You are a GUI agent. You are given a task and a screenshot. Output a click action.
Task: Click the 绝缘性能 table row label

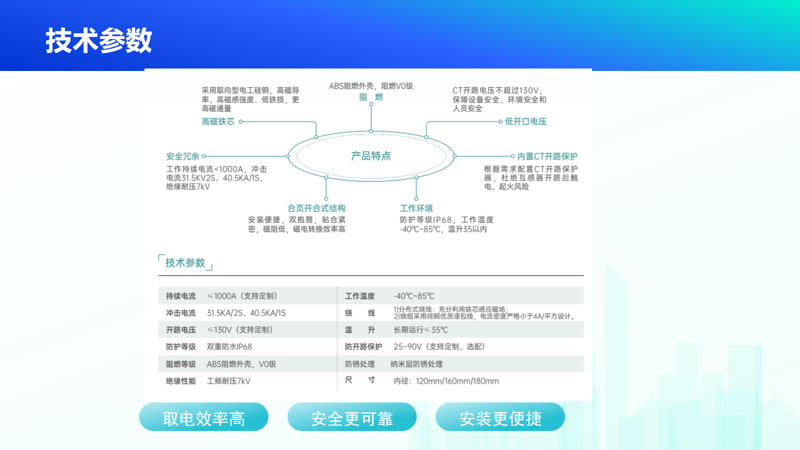pyautogui.click(x=181, y=381)
